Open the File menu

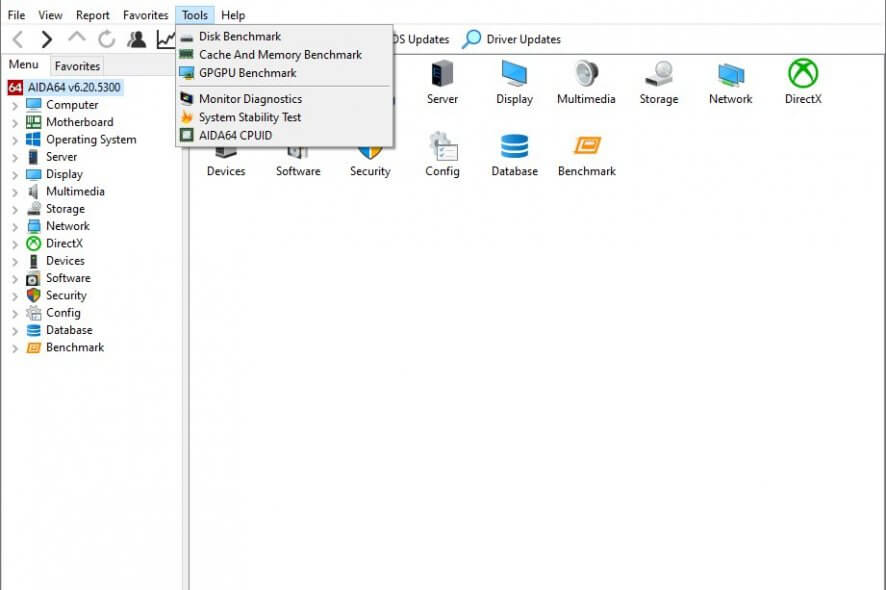pos(16,15)
